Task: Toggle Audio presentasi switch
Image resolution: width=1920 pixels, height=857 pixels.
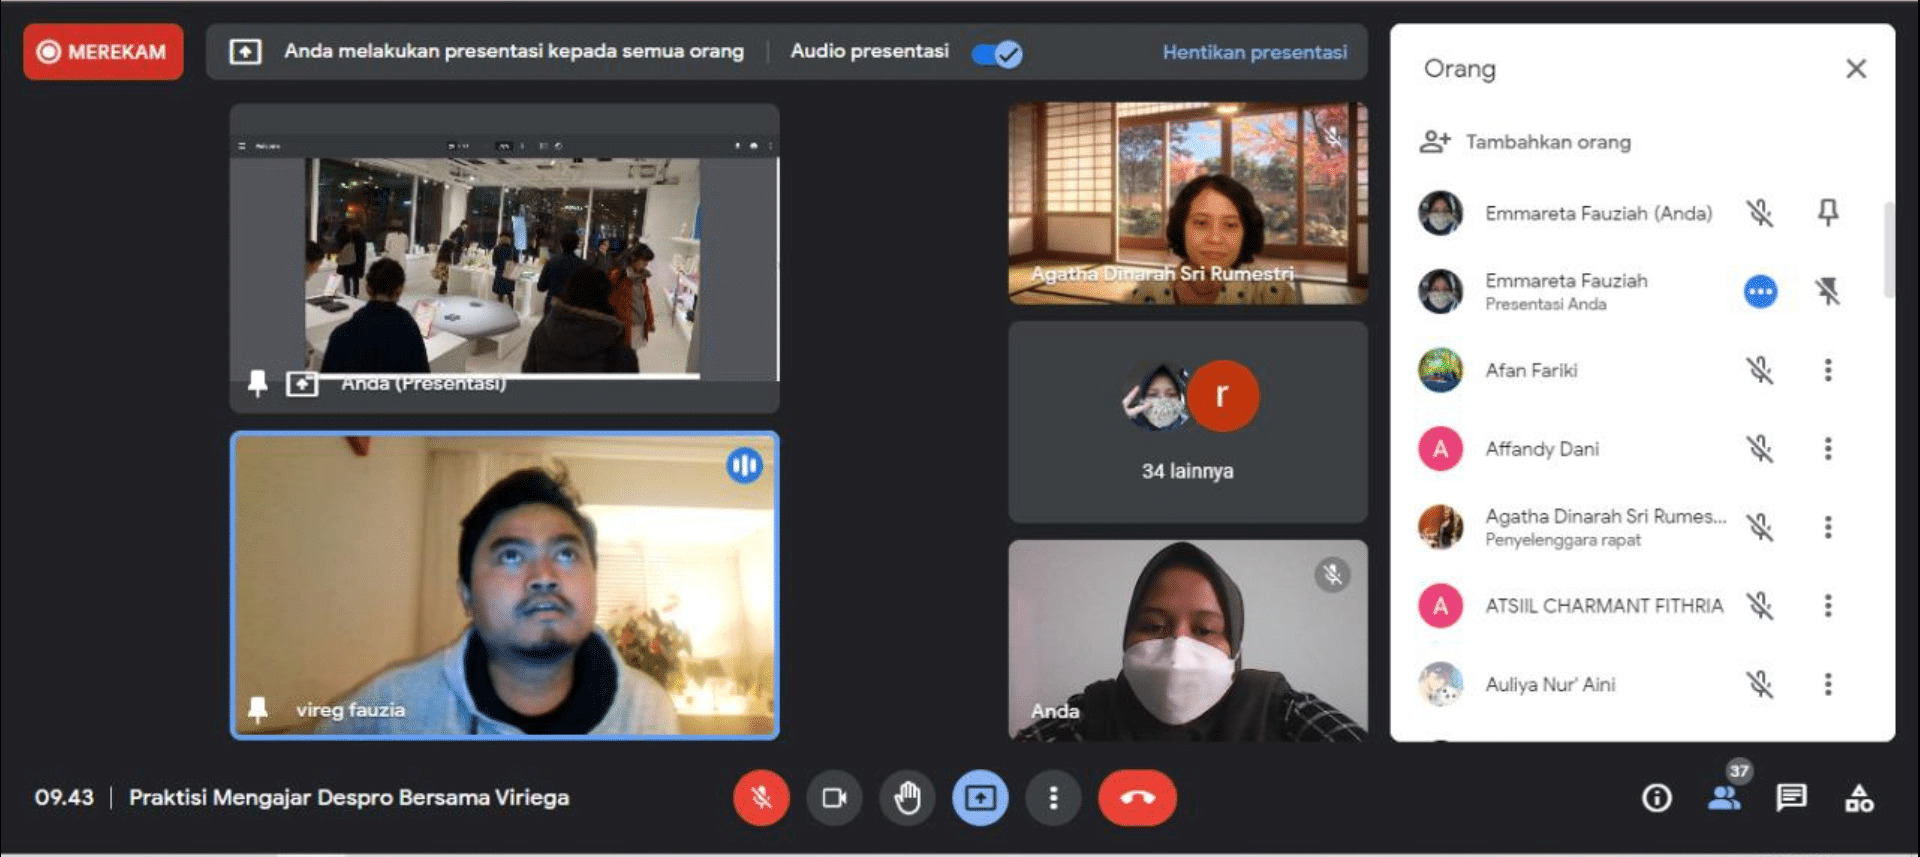Action: pos(997,53)
